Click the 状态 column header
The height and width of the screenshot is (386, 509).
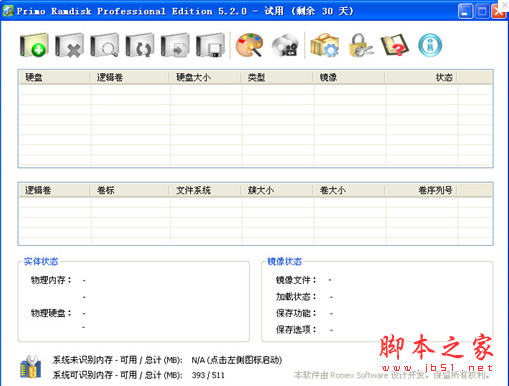(x=421, y=77)
